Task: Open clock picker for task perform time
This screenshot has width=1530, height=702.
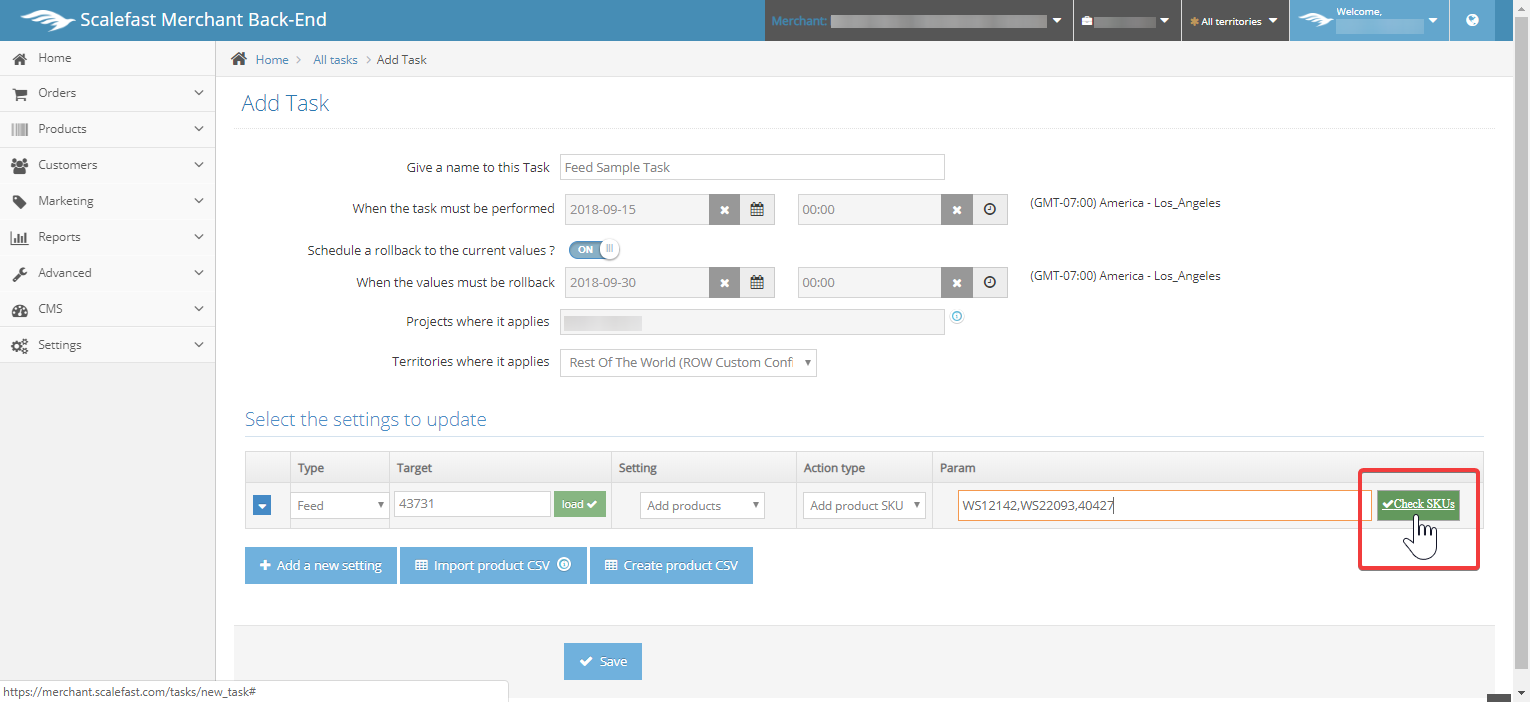Action: click(990, 210)
